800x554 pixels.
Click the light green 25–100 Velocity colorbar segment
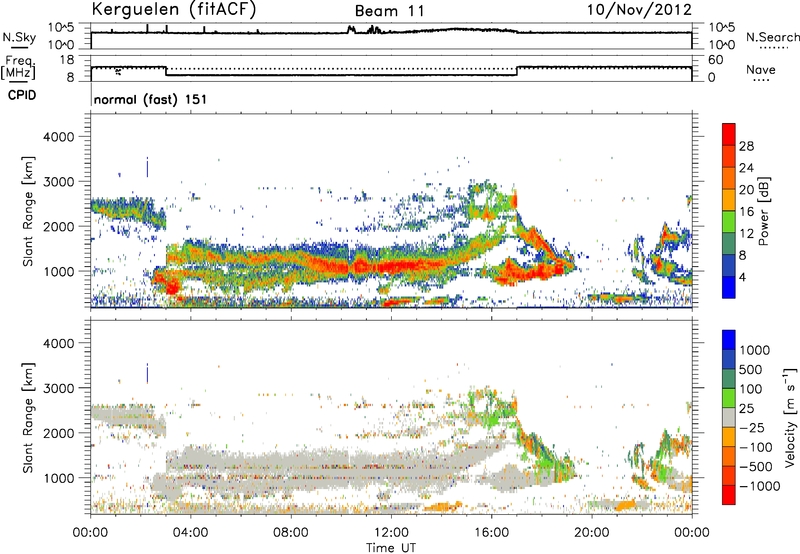point(729,398)
